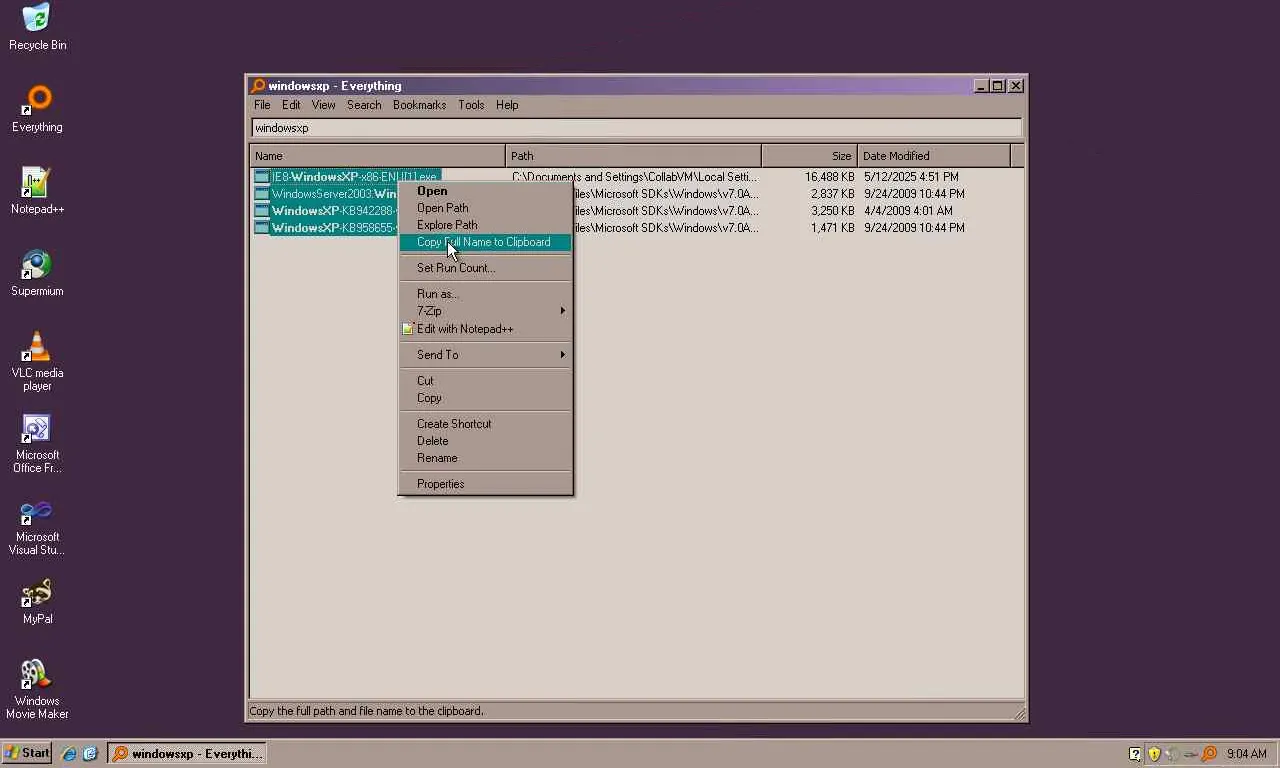This screenshot has width=1280, height=768.
Task: Open the View menu
Action: point(323,105)
